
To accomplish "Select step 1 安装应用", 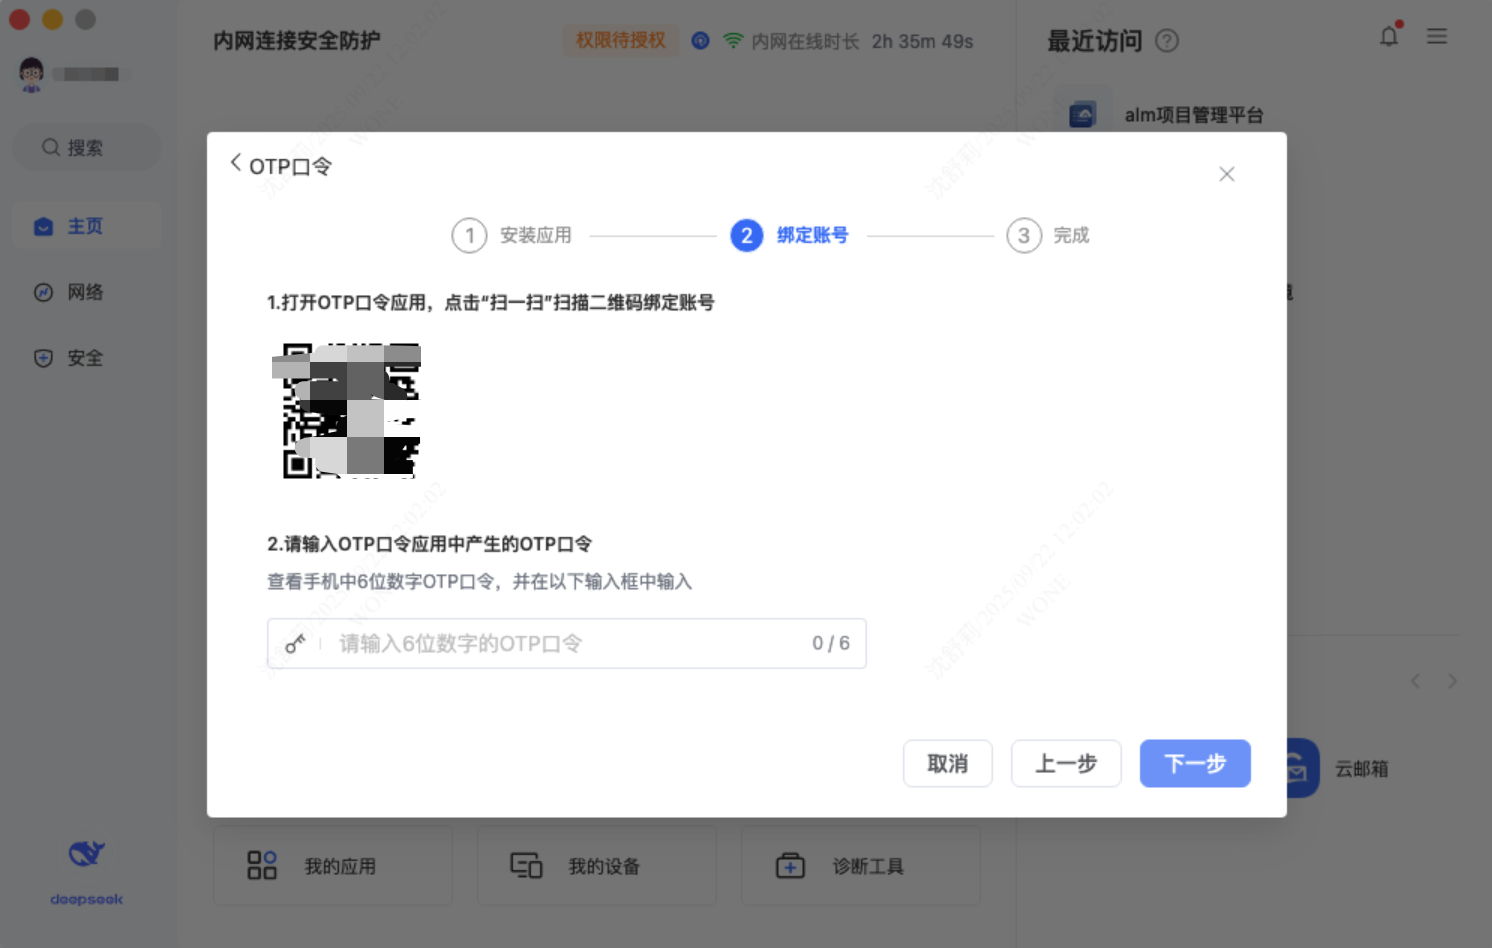I will click(x=511, y=235).
